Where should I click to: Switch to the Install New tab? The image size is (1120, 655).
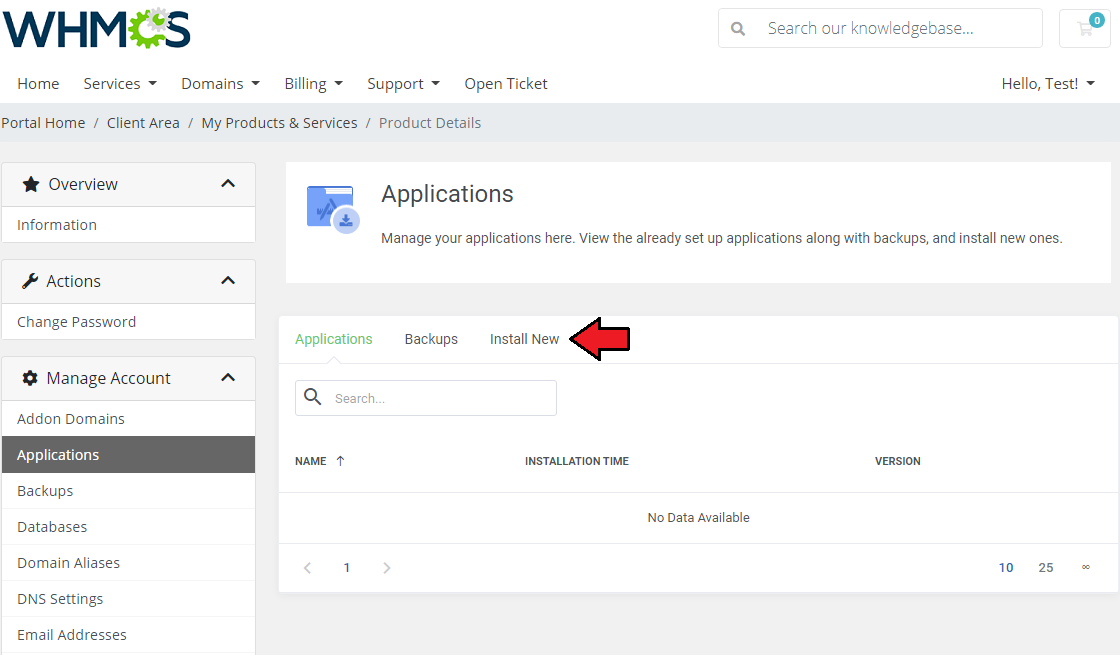point(524,339)
